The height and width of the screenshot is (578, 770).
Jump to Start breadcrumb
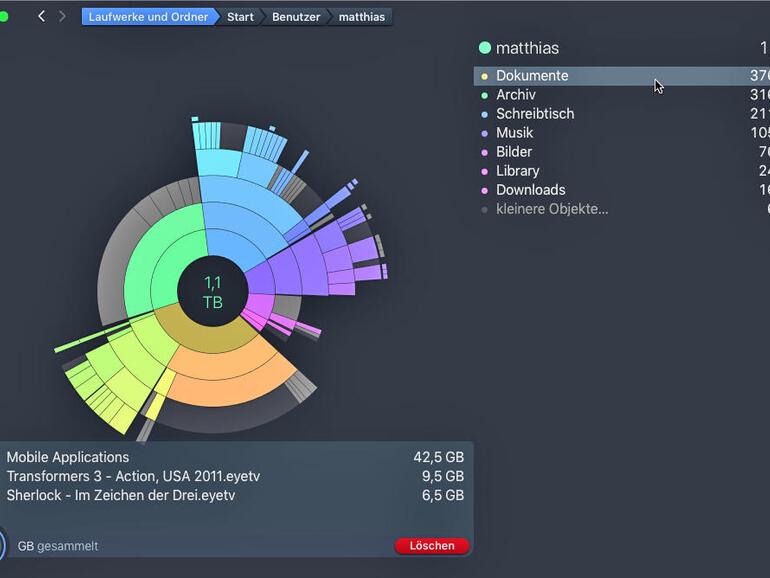click(x=240, y=17)
